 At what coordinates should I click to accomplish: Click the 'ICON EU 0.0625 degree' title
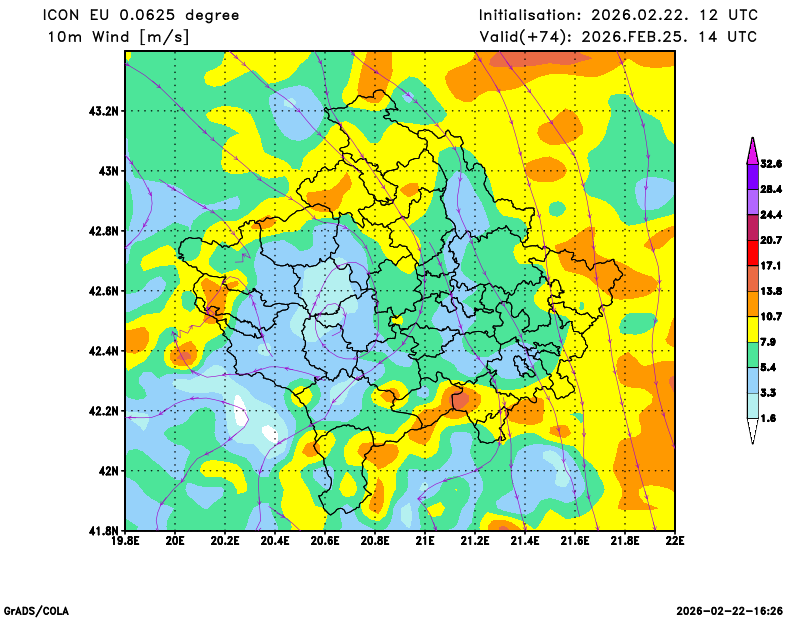click(x=144, y=15)
